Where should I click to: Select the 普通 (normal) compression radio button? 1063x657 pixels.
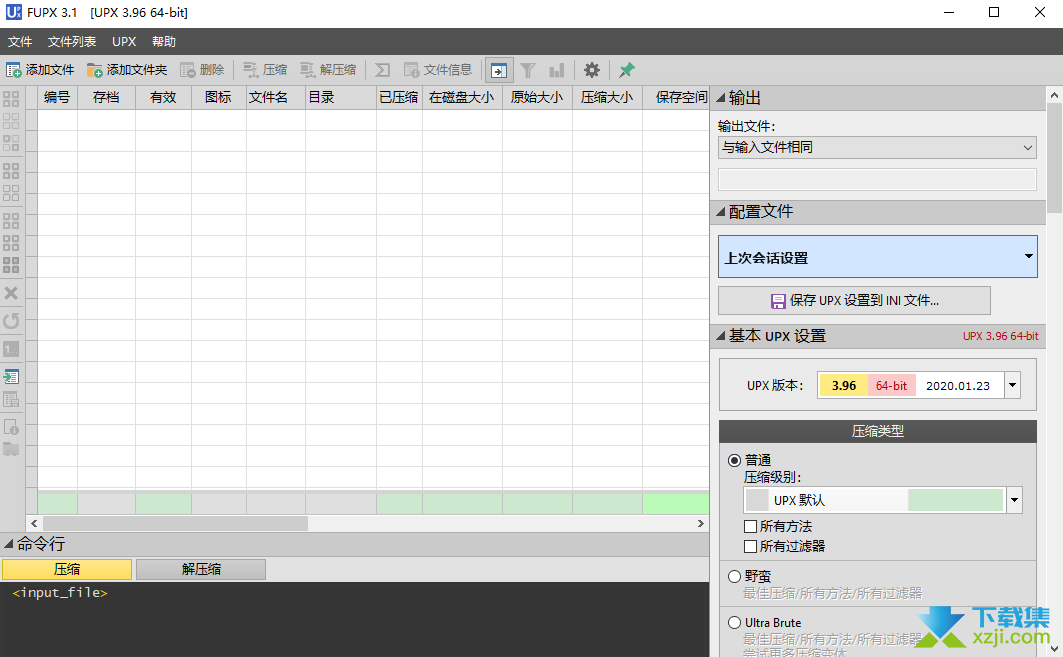point(734,460)
